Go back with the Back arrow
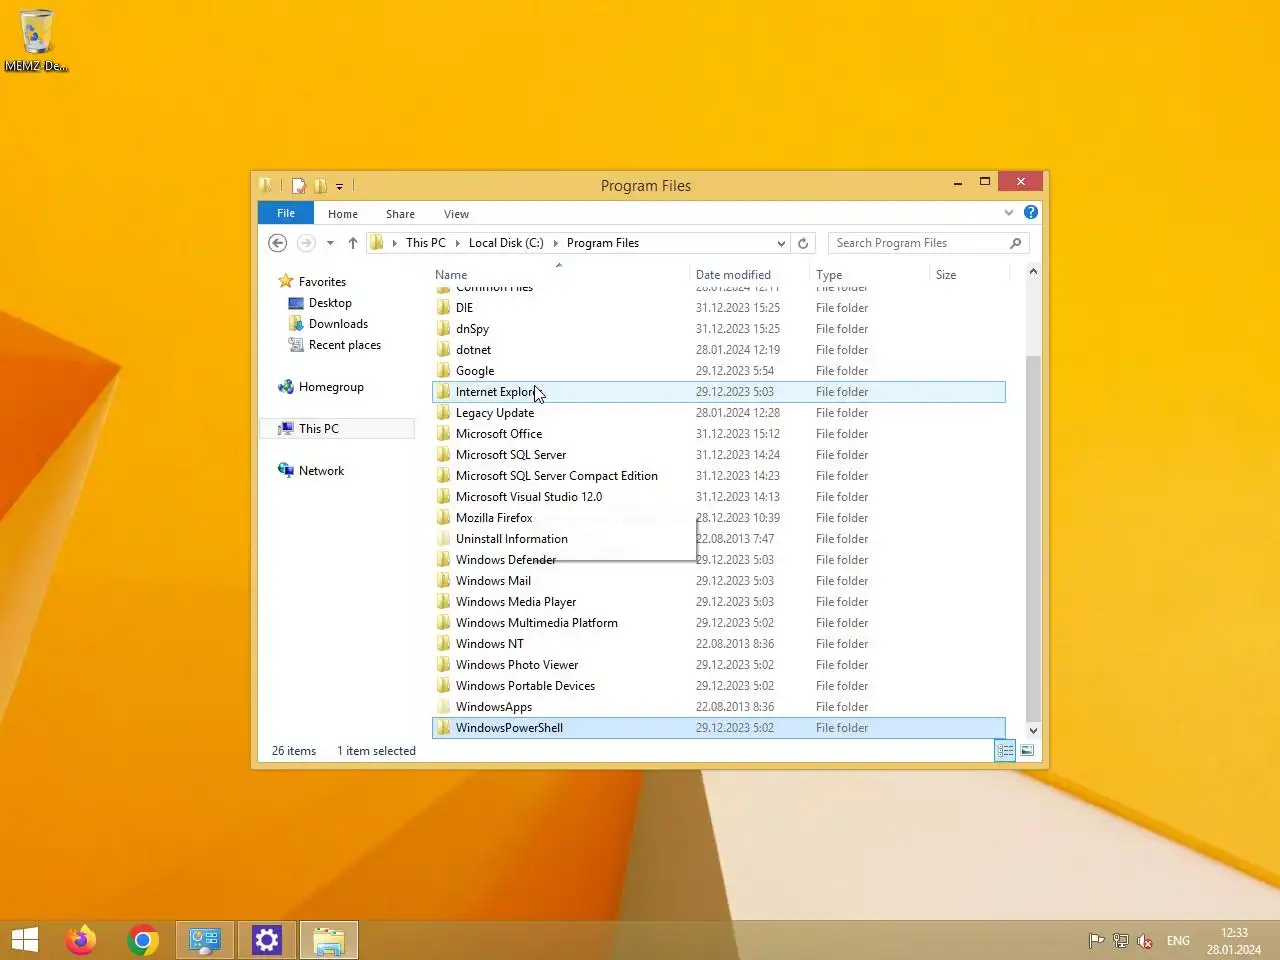The width and height of the screenshot is (1280, 960). 278,243
